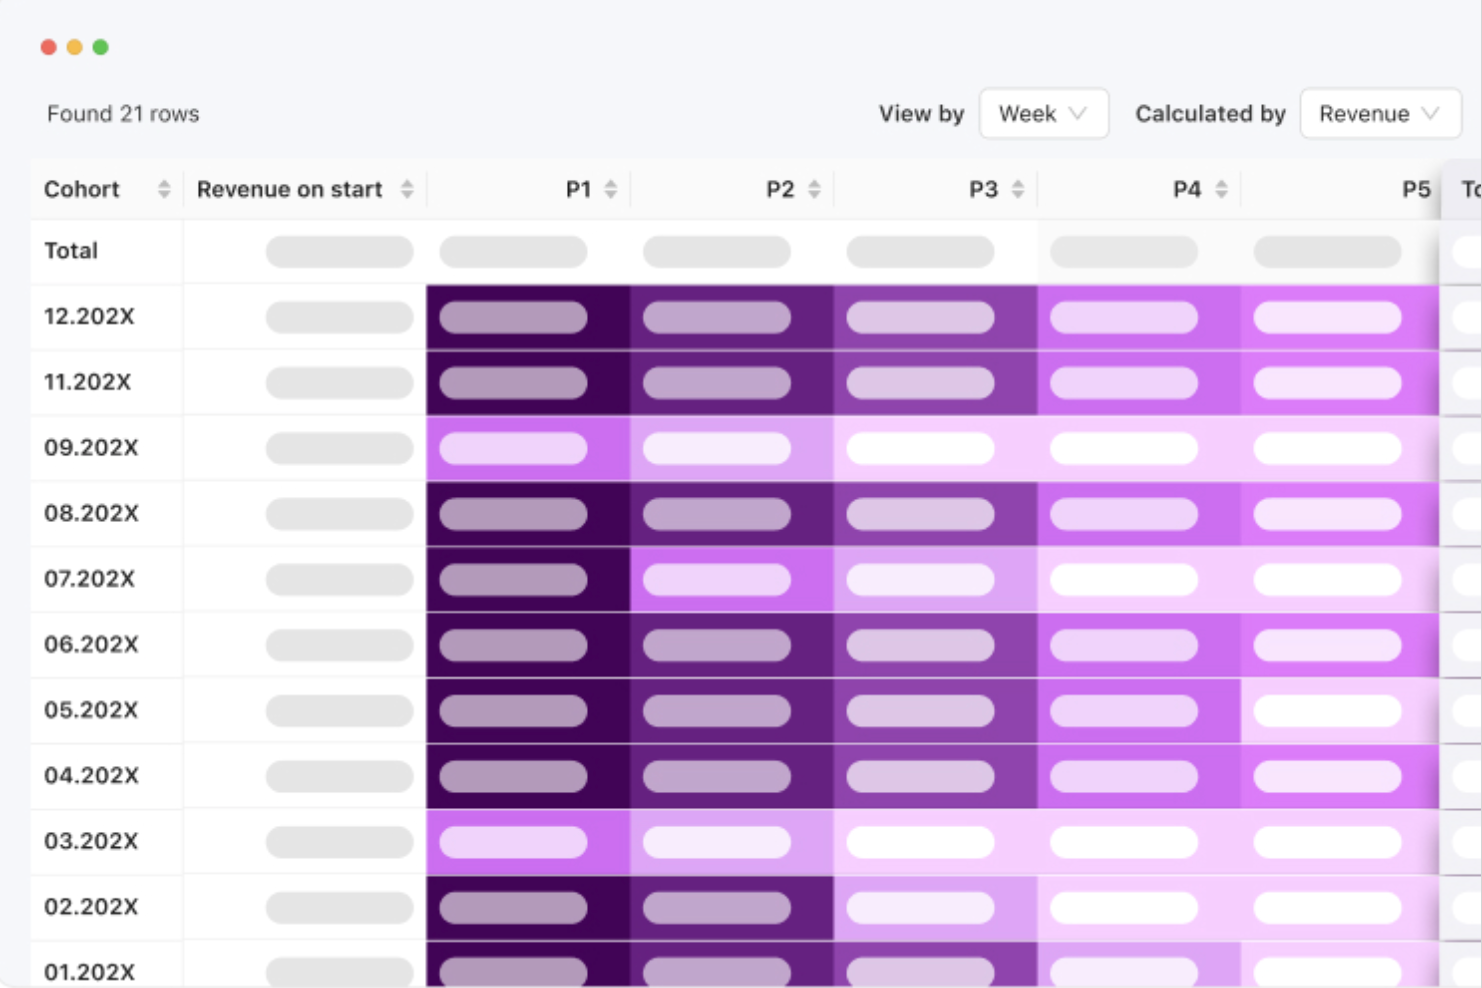Sort the P2 column
The height and width of the screenshot is (988, 1482).
813,189
